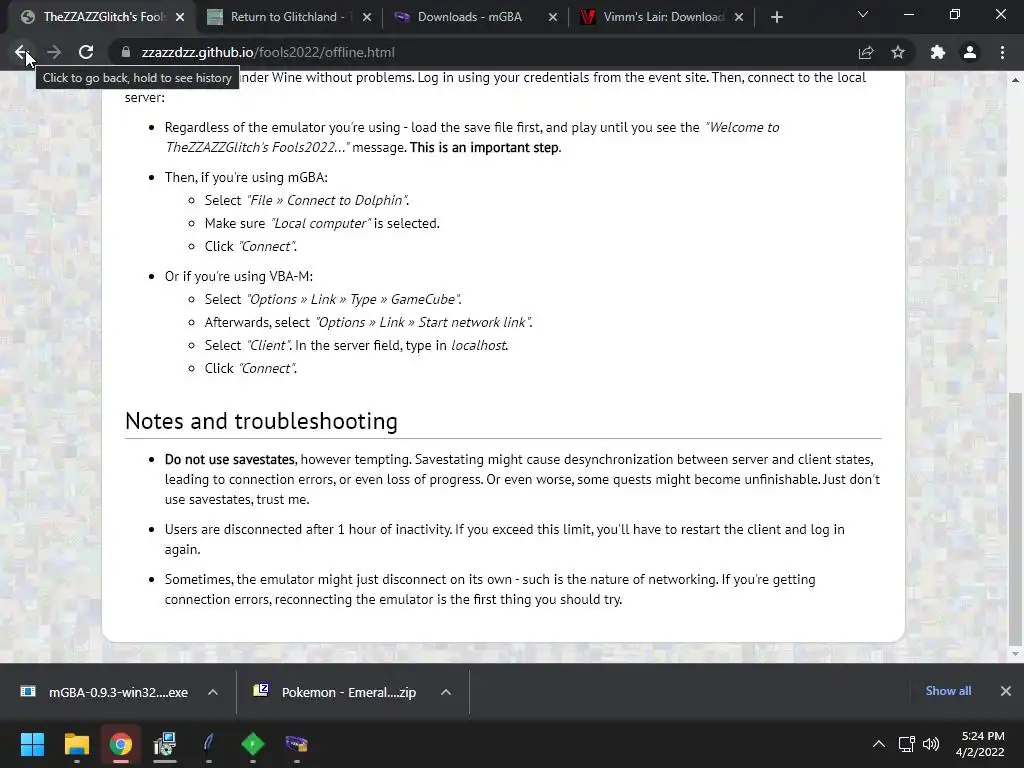
Task: Click the browser back arrow
Action: tap(21, 52)
